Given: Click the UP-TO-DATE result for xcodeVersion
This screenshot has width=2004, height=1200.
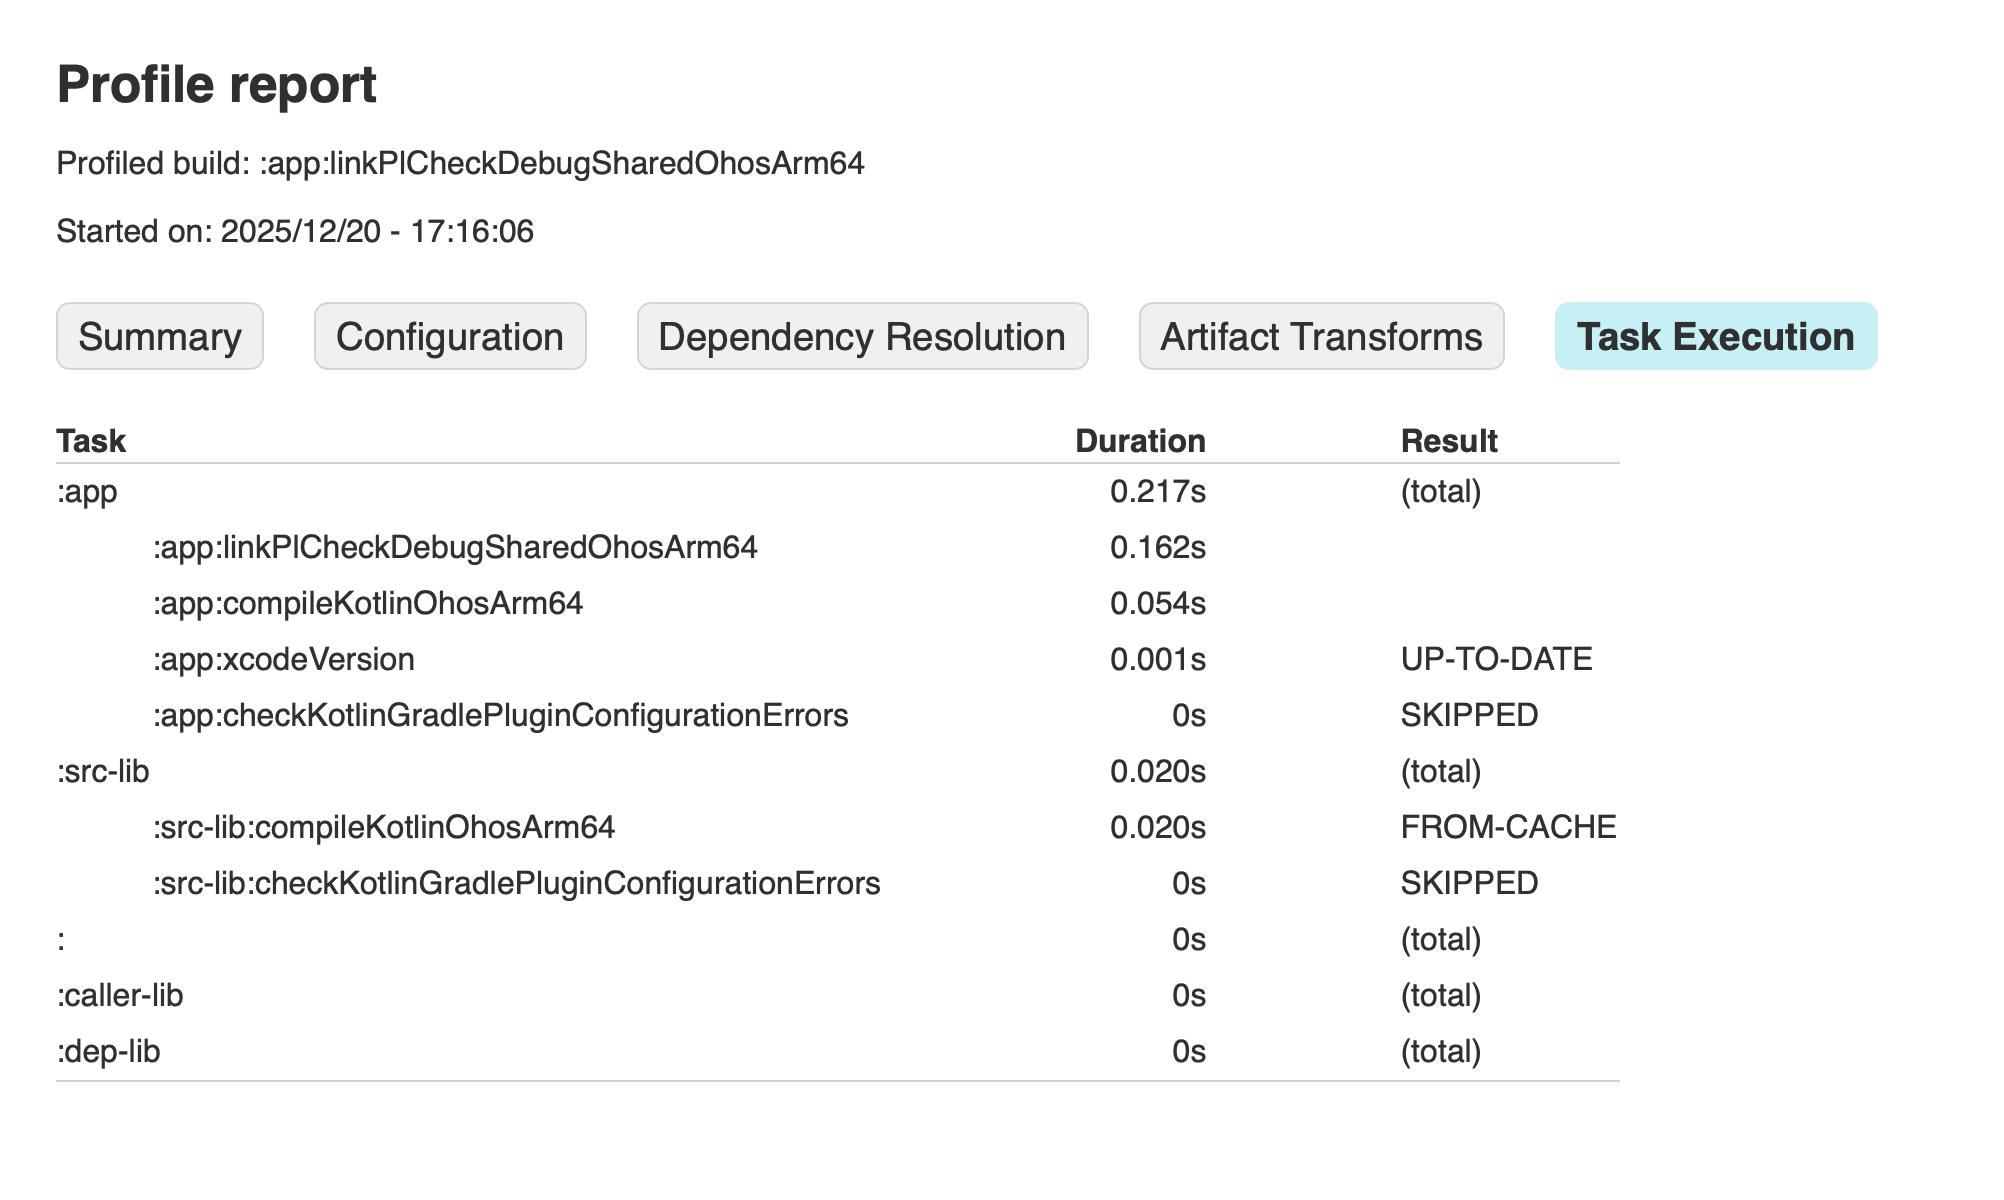Looking at the screenshot, I should coord(1496,660).
